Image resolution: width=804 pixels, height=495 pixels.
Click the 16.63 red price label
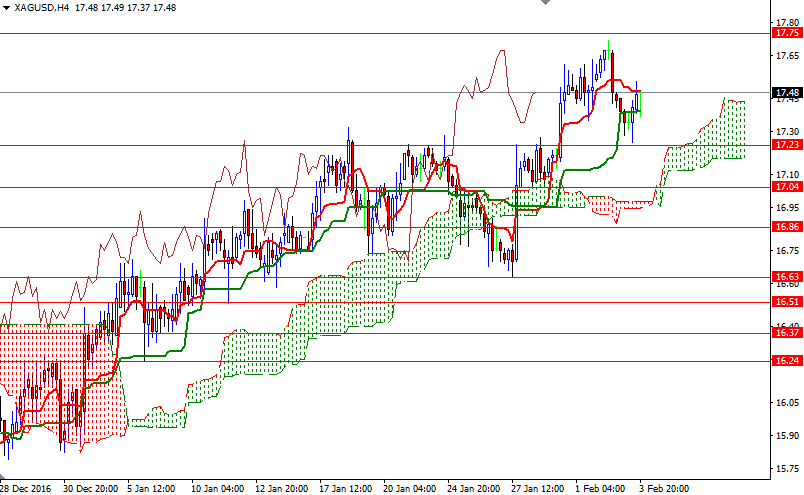click(787, 277)
